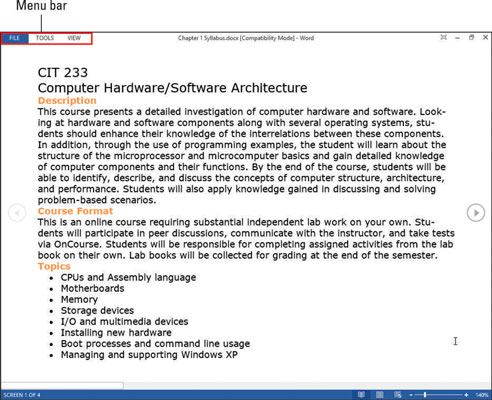Switch to Print Layout view in the status bar
Screen dimensions: 492x400
coord(379,395)
